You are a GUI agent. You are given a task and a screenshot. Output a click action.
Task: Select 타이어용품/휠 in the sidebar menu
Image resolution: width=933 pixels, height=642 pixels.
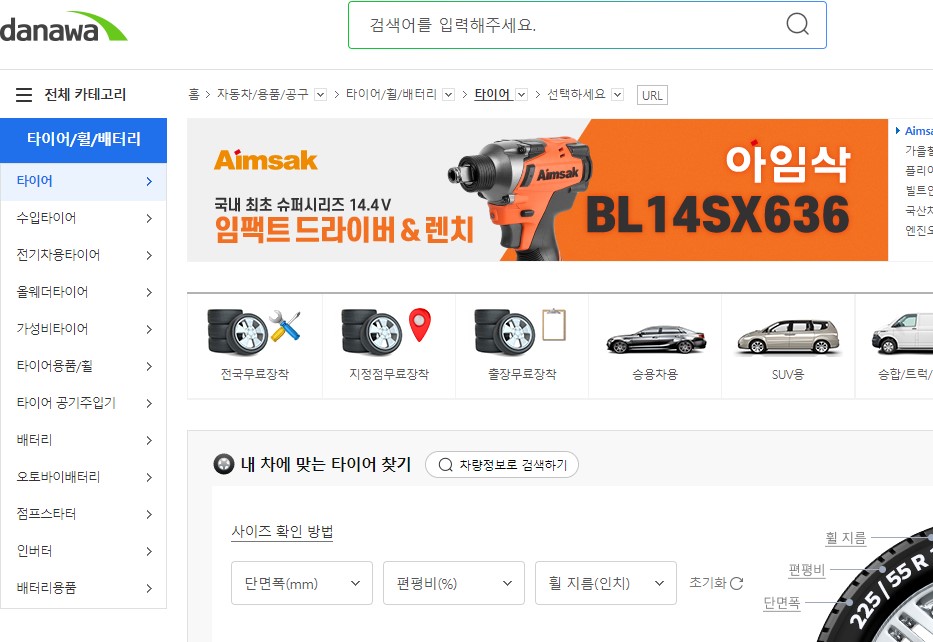coord(83,366)
